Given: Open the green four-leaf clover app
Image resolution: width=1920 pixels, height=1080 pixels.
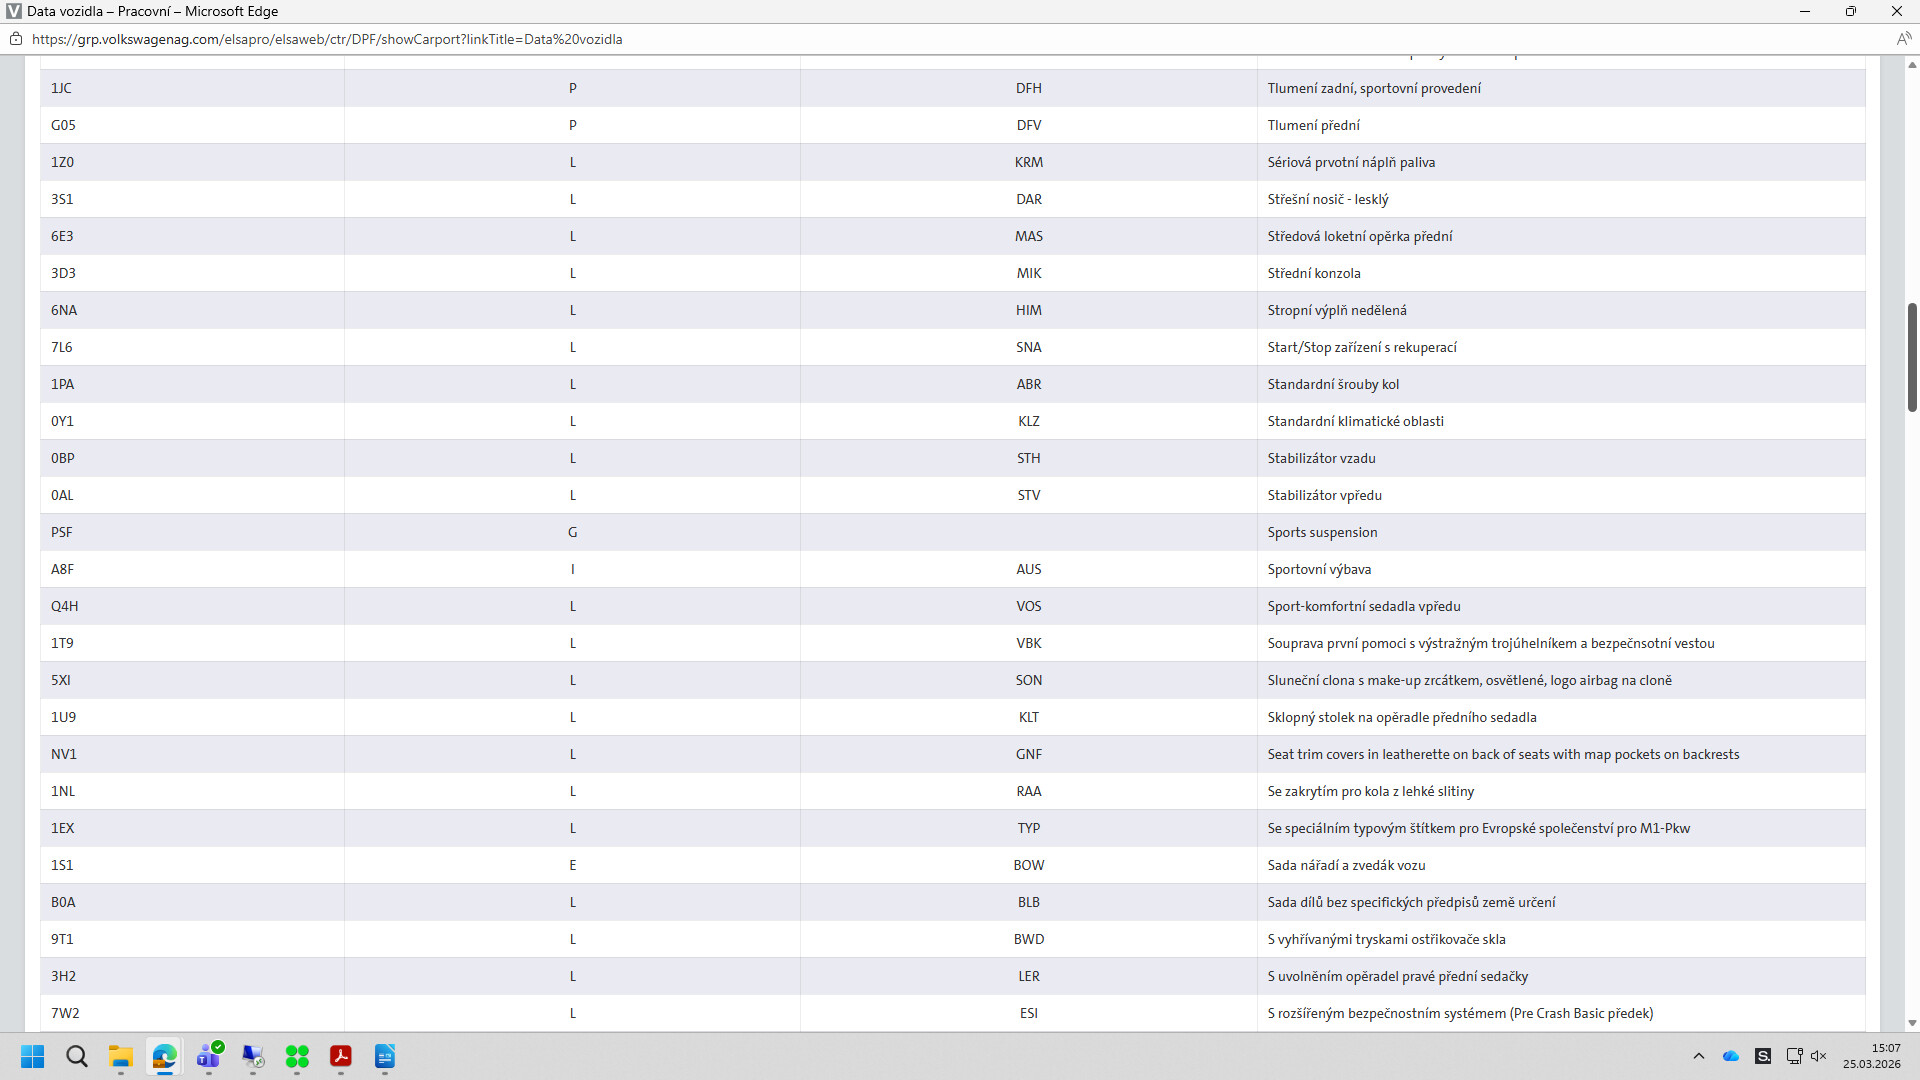Looking at the screenshot, I should tap(297, 1056).
